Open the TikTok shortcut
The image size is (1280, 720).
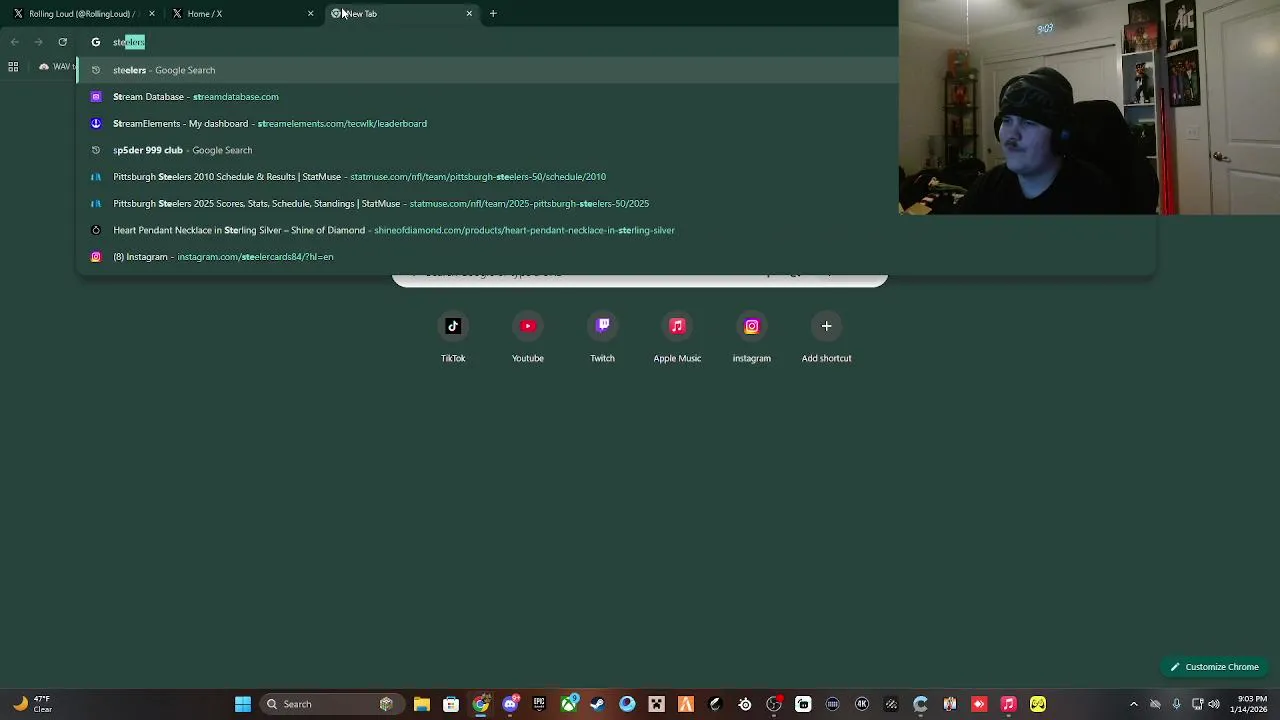pos(453,338)
